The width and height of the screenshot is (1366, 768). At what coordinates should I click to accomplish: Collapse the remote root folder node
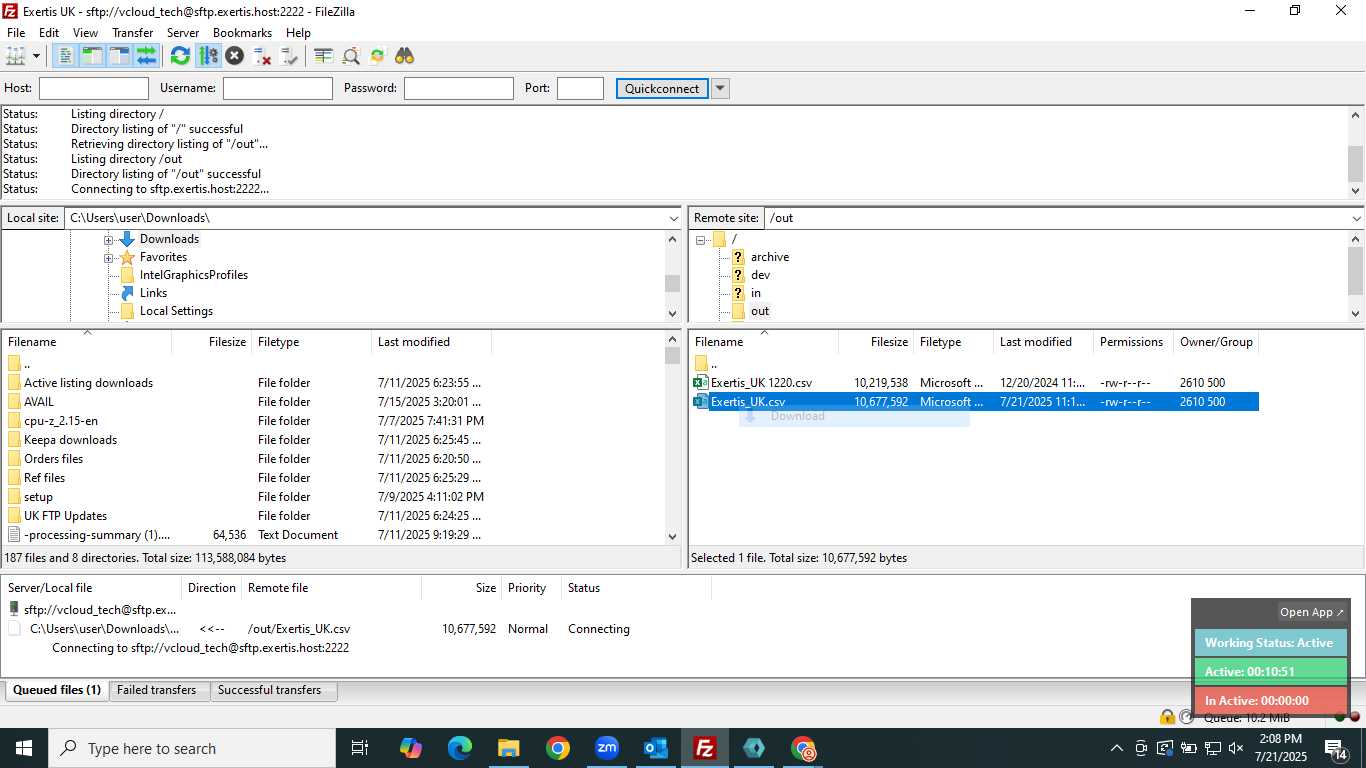[701, 240]
